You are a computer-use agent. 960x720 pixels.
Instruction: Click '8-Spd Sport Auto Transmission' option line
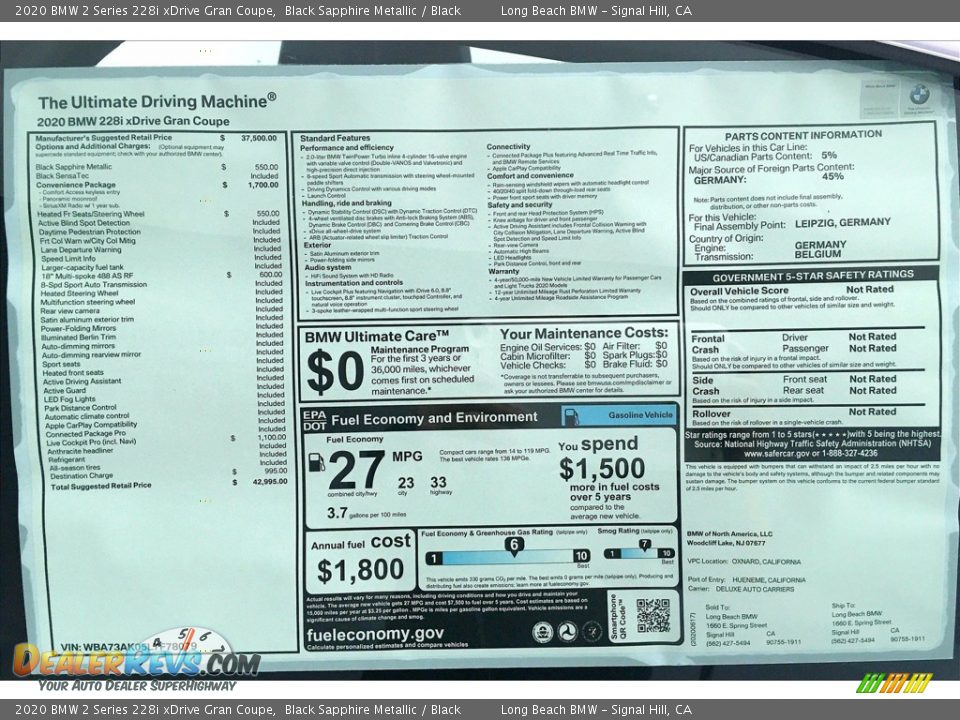tap(94, 284)
